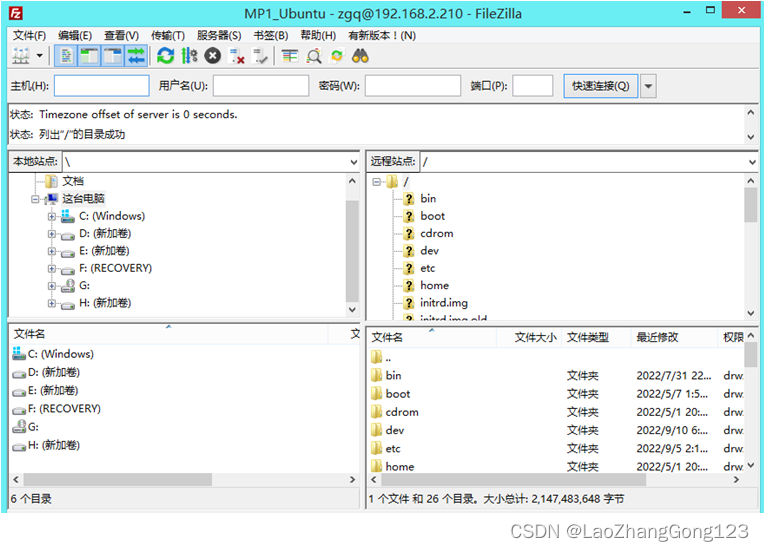Open directory listing filters dialog
764x551 pixels.
290,56
